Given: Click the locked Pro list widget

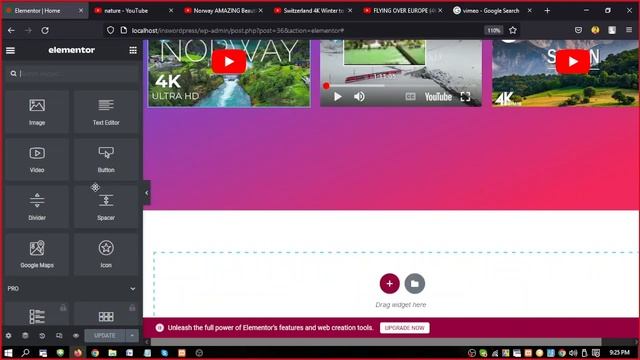Looking at the screenshot, I should click(37, 314).
